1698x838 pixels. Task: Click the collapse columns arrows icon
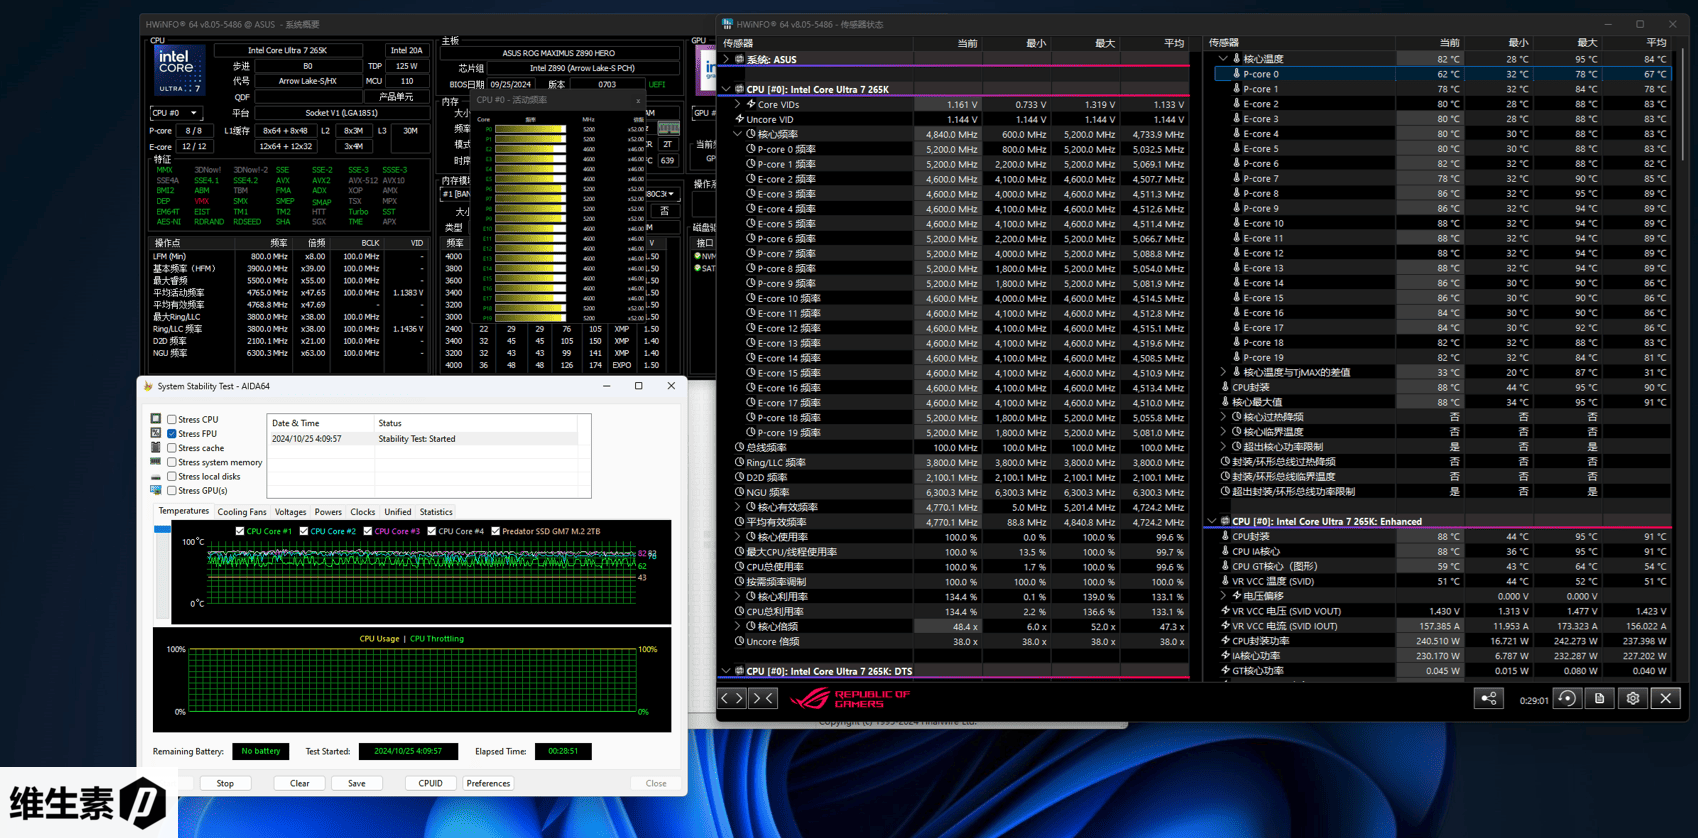click(x=763, y=699)
